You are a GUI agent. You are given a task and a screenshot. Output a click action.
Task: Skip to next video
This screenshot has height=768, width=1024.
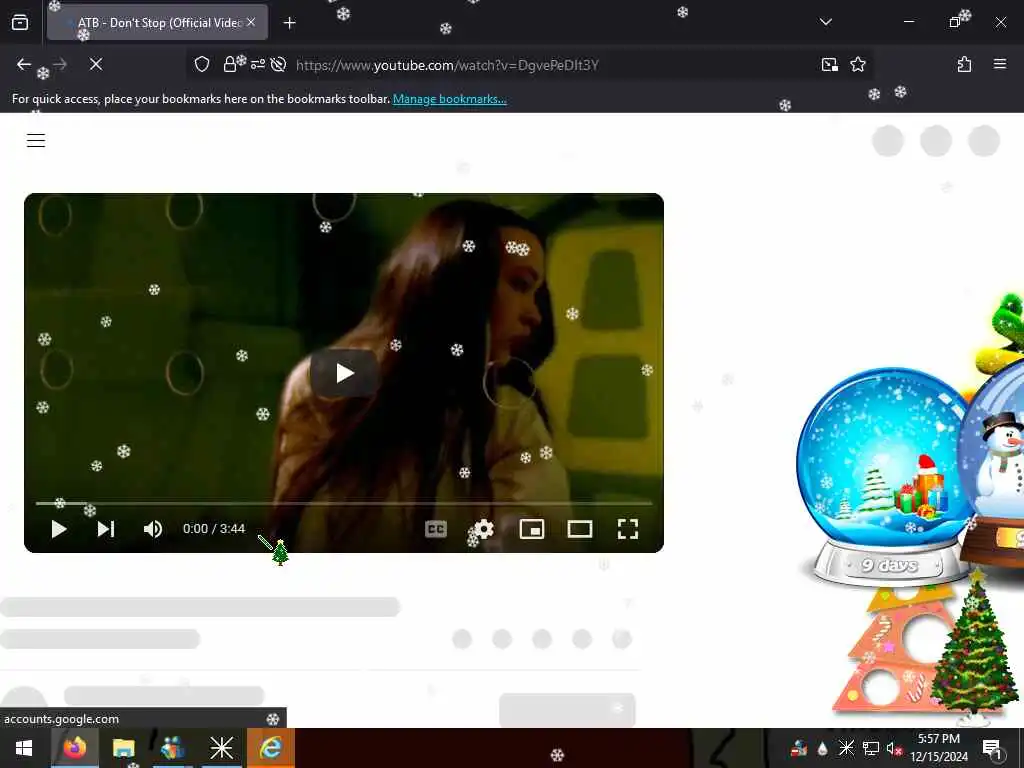(106, 529)
